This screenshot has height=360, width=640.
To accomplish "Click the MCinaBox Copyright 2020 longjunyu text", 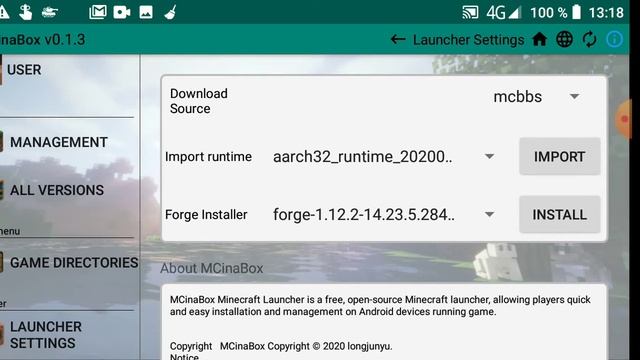I will click(306, 346).
